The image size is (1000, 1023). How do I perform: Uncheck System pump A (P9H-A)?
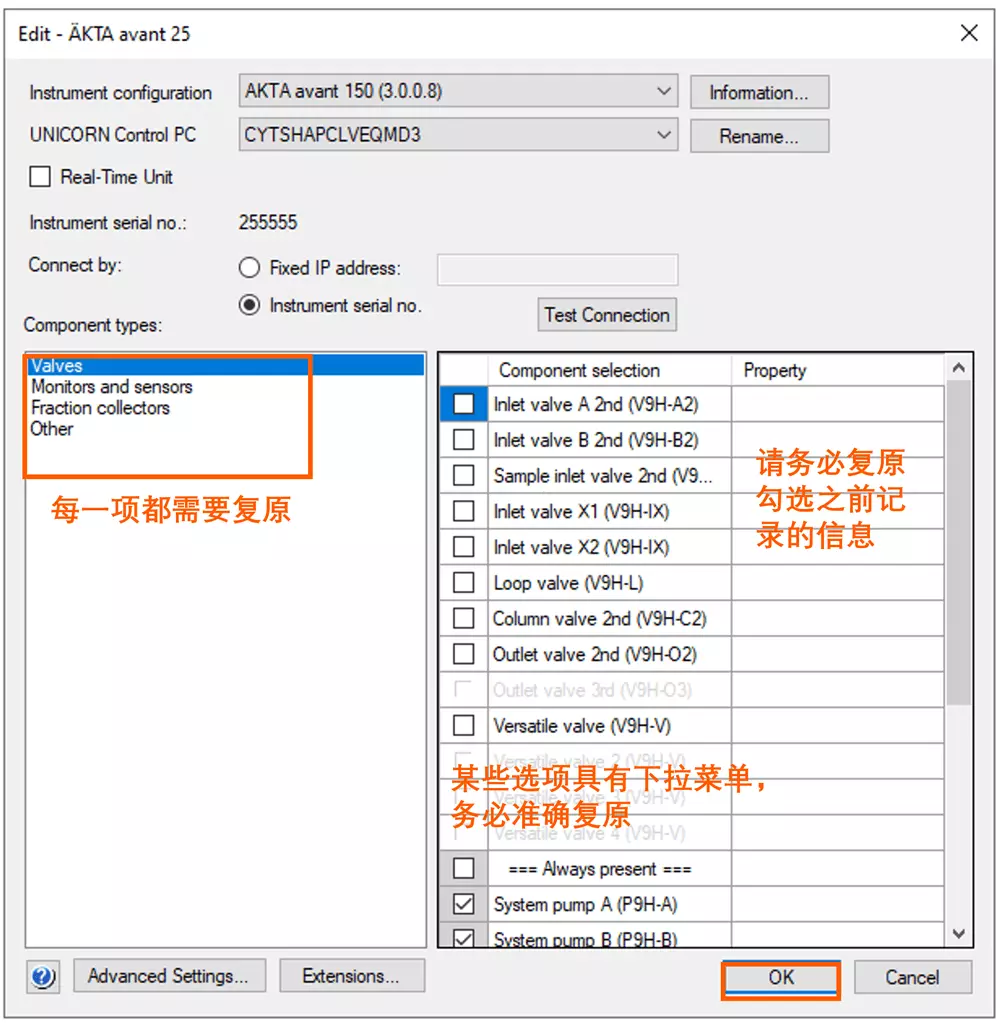(464, 905)
